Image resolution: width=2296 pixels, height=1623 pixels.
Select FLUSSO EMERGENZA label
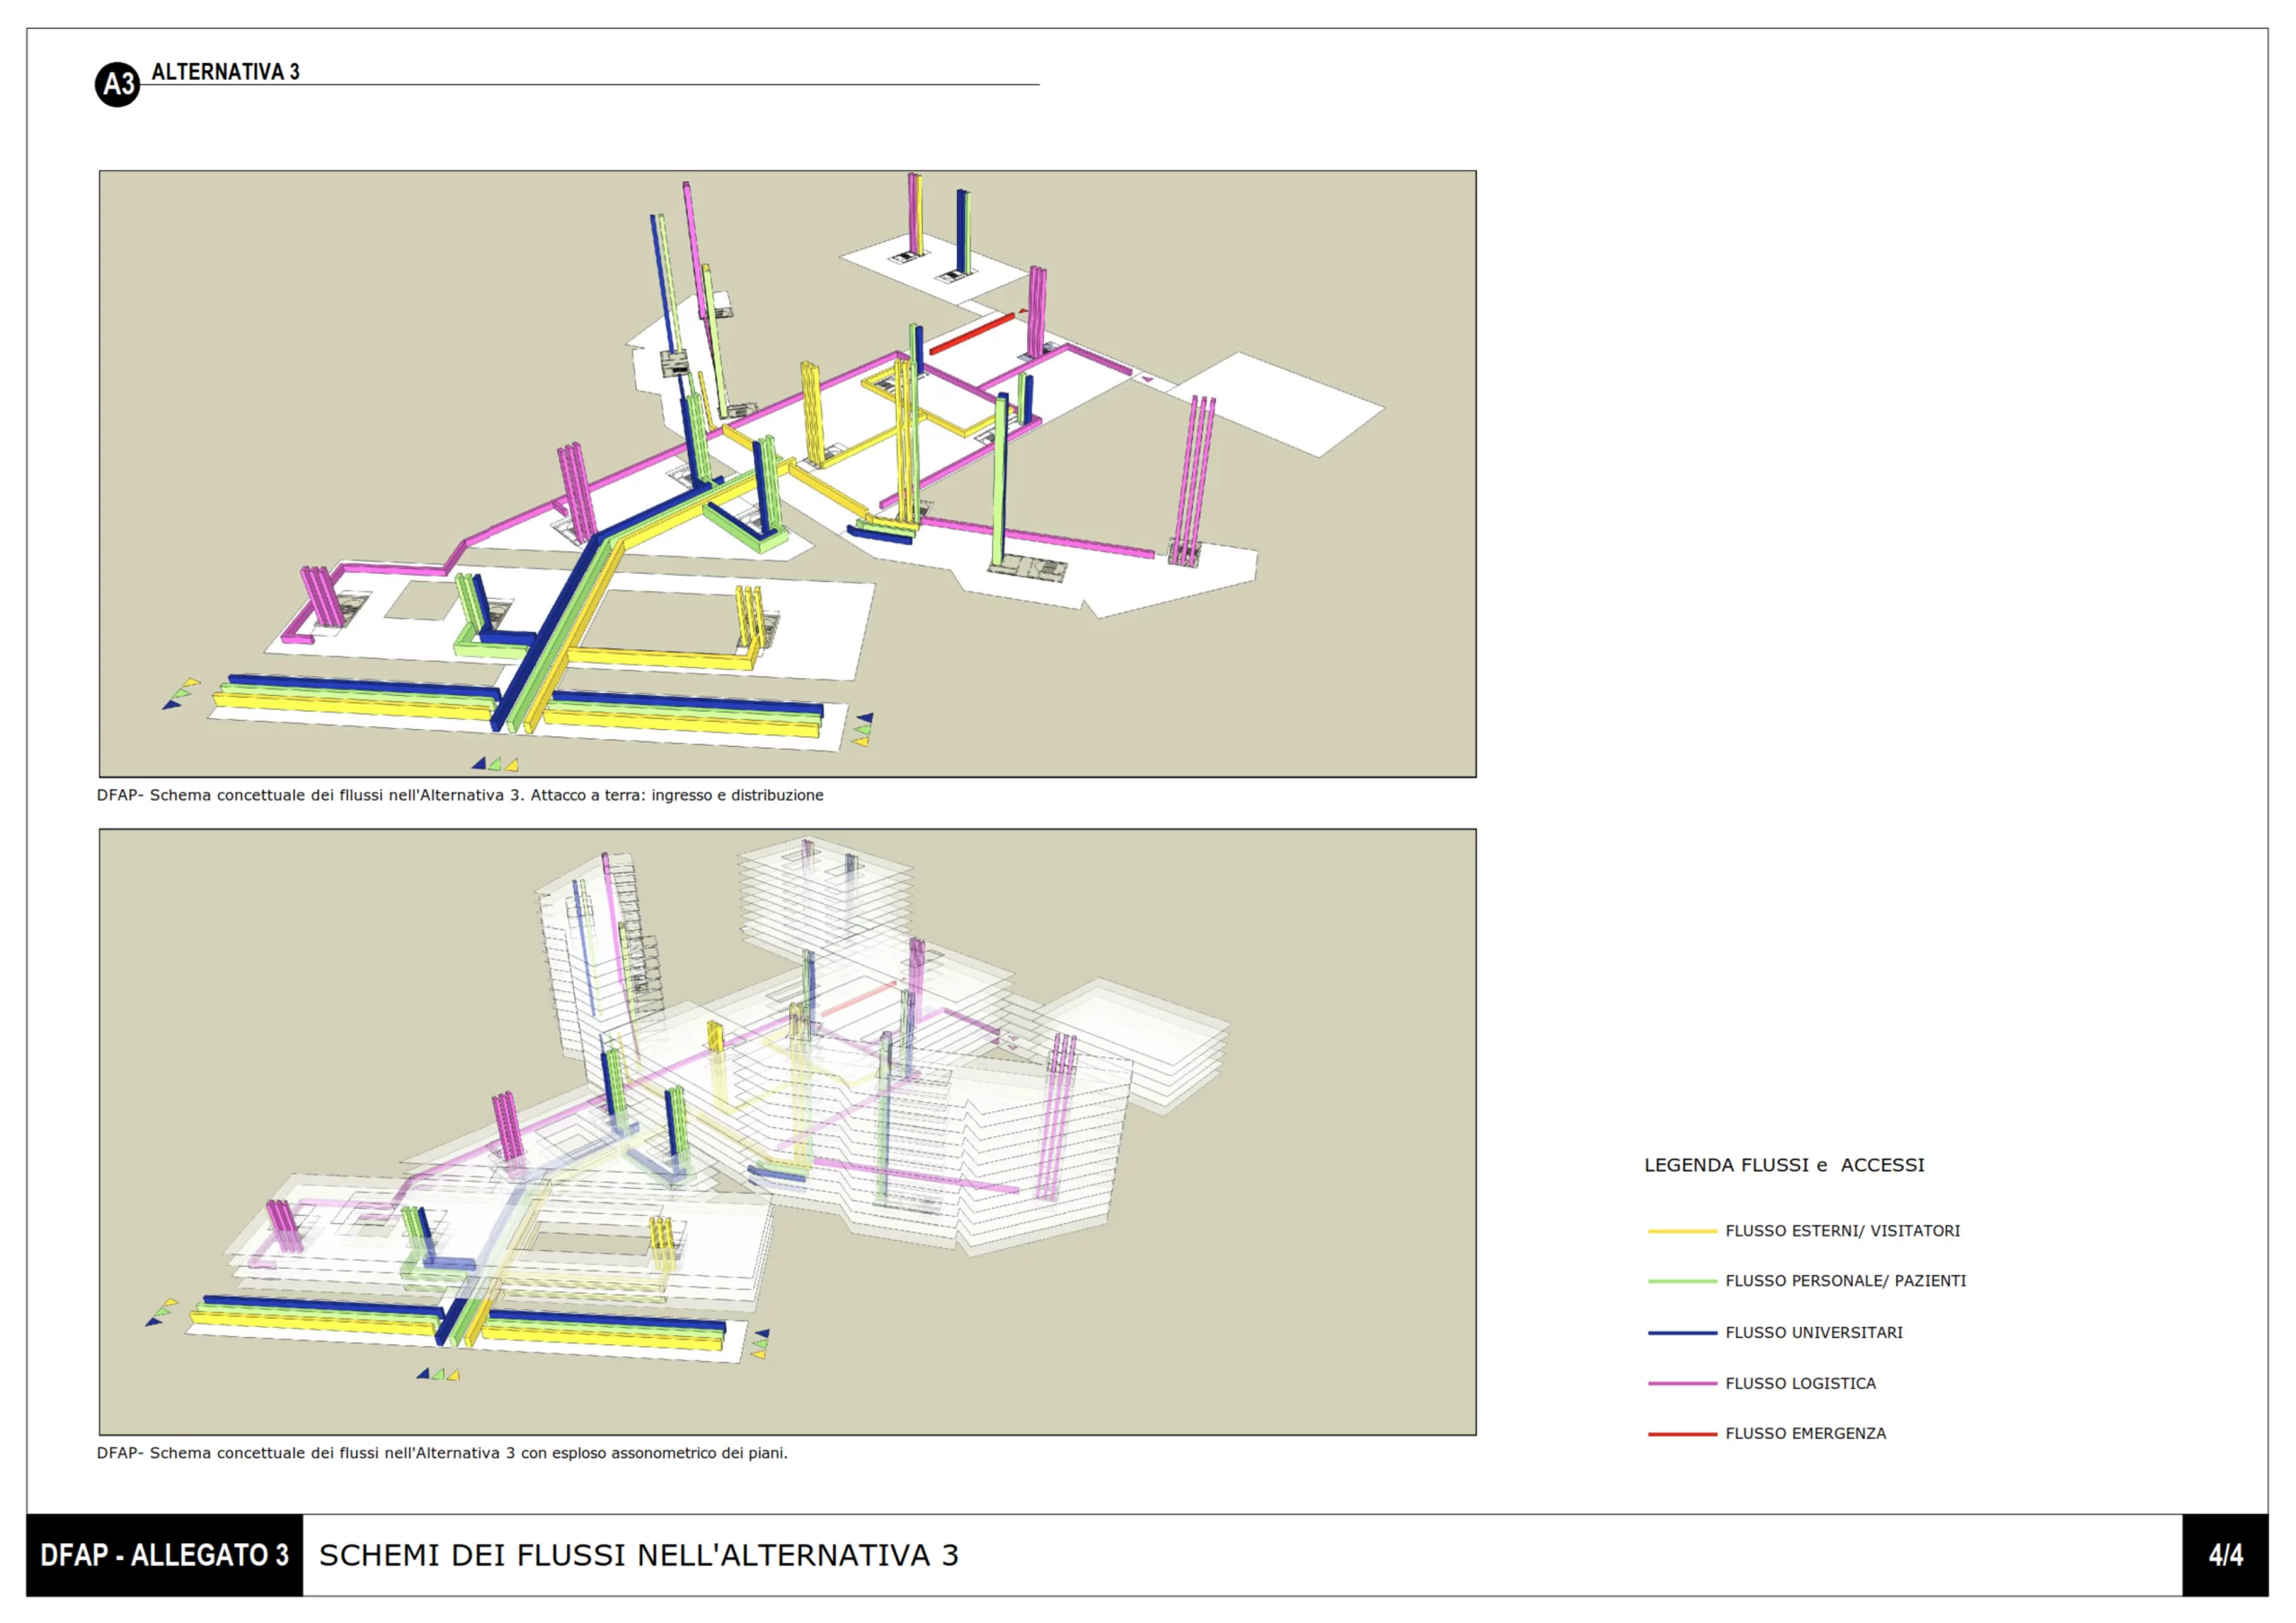pos(1805,1434)
